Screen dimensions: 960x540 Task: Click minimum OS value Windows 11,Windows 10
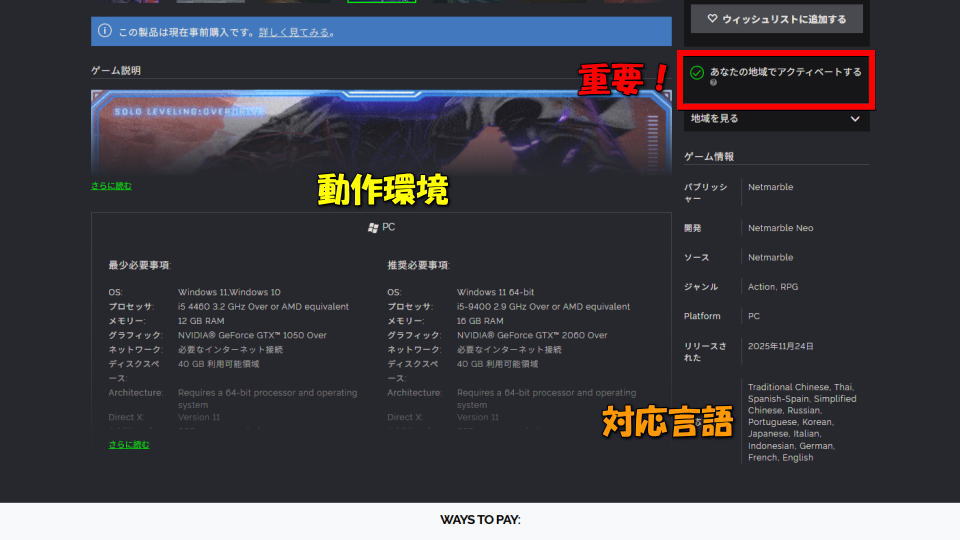tap(229, 292)
